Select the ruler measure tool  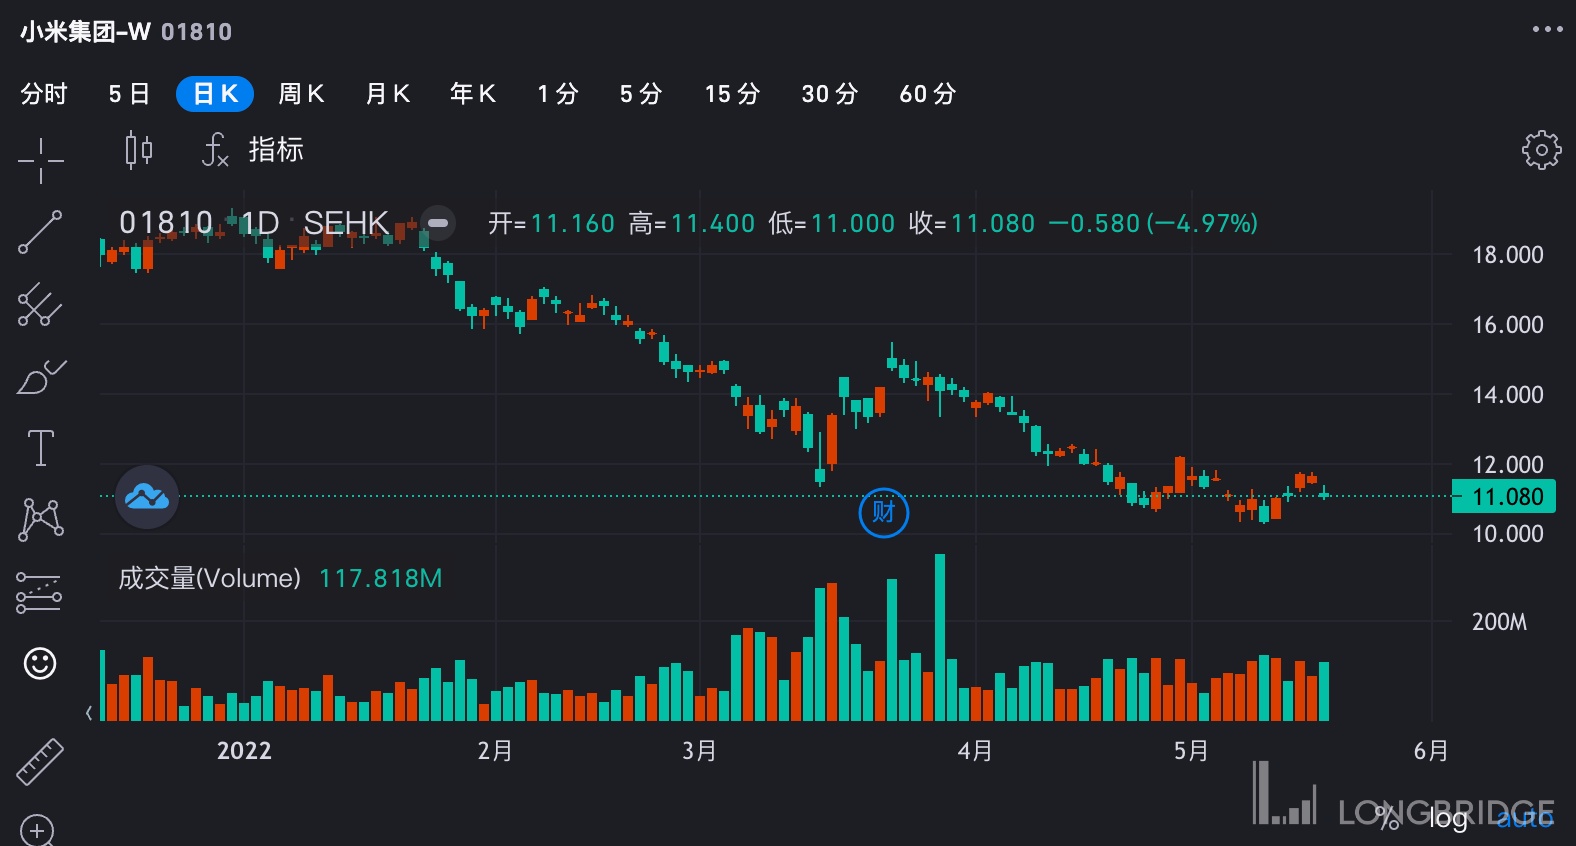pos(40,761)
